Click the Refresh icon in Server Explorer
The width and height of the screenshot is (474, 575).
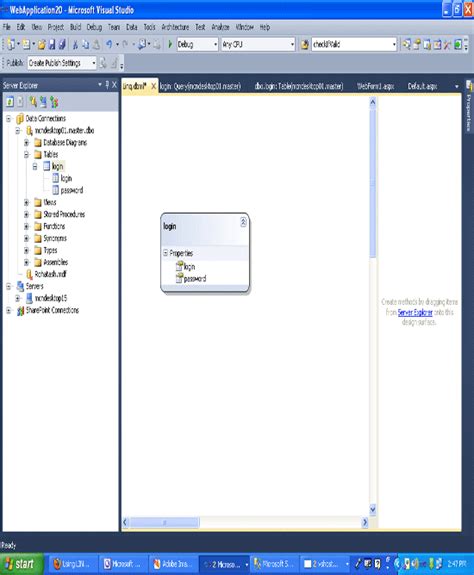click(x=10, y=102)
